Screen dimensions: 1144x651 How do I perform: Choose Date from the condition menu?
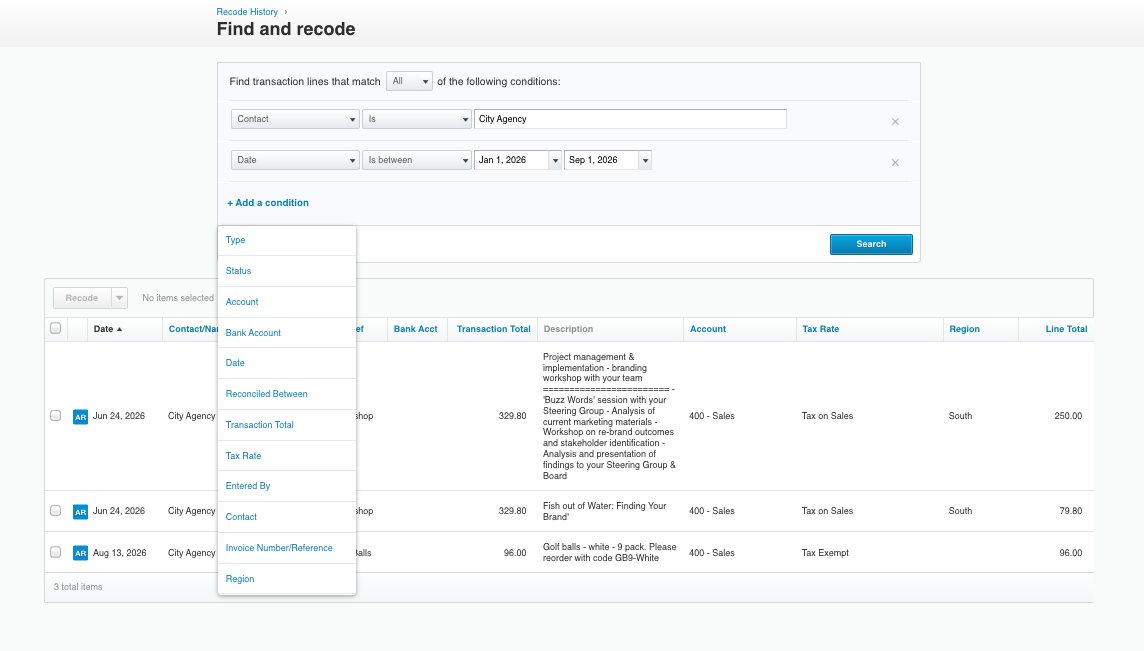coord(287,363)
